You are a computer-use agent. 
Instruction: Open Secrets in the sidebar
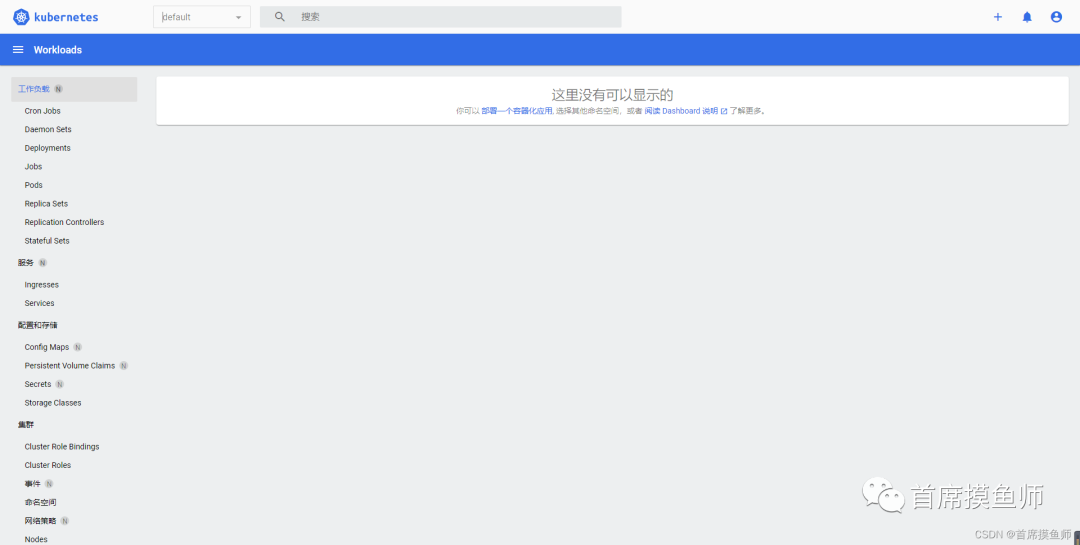coord(38,384)
